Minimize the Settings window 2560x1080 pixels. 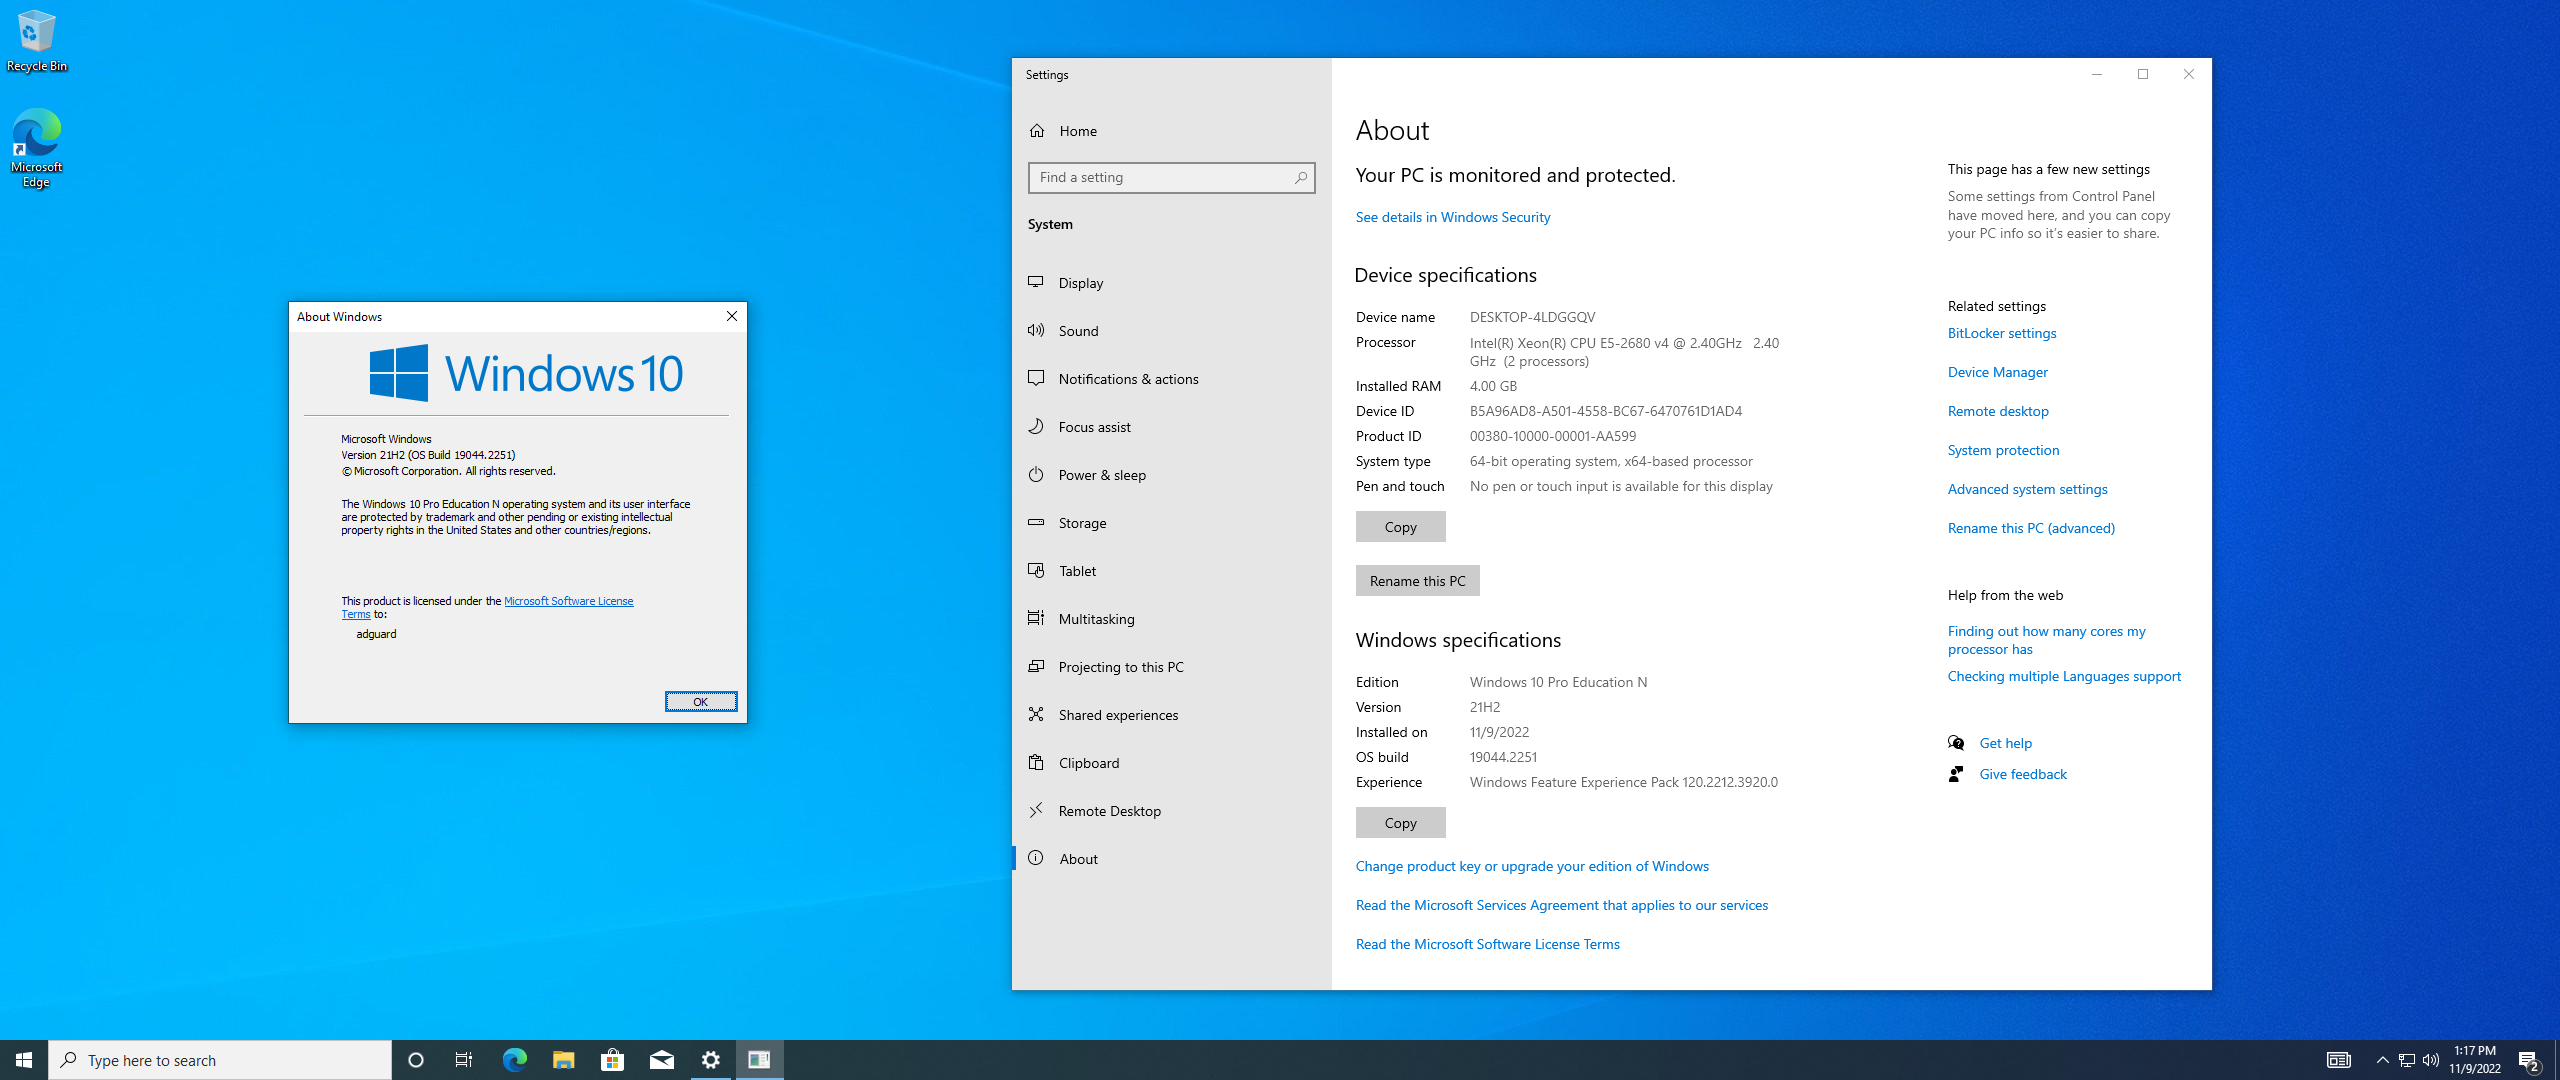click(x=2097, y=74)
